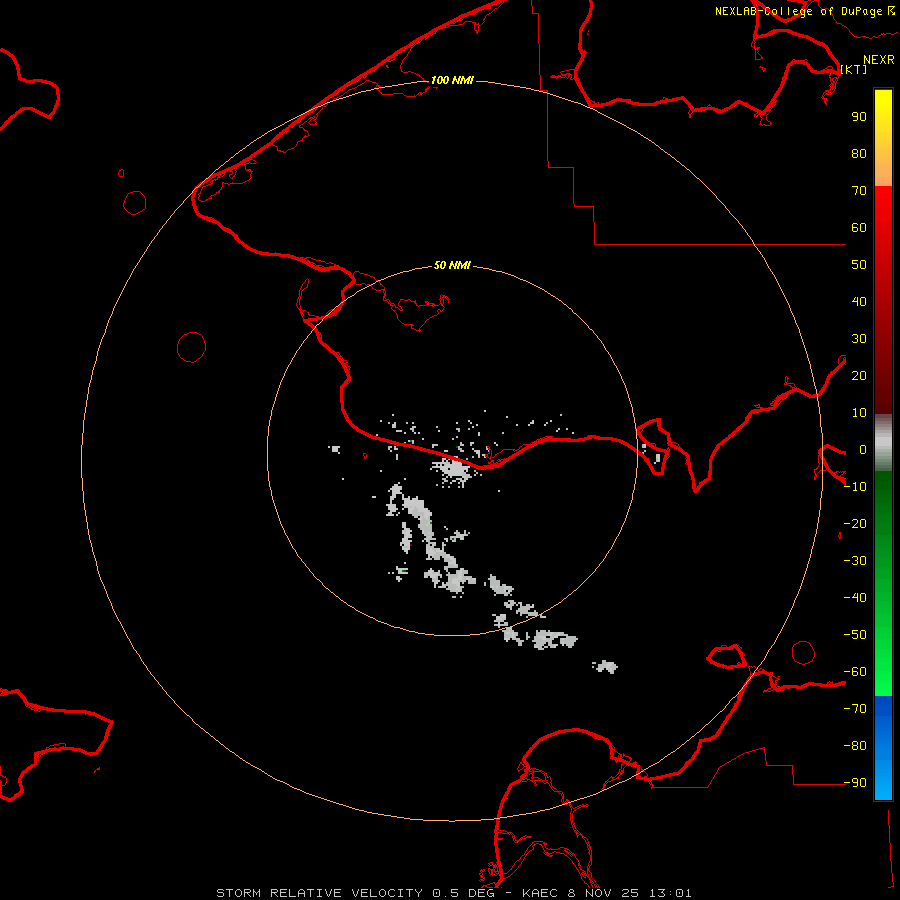900x900 pixels.
Task: Select the -60 value on velocity scale
Action: click(855, 672)
